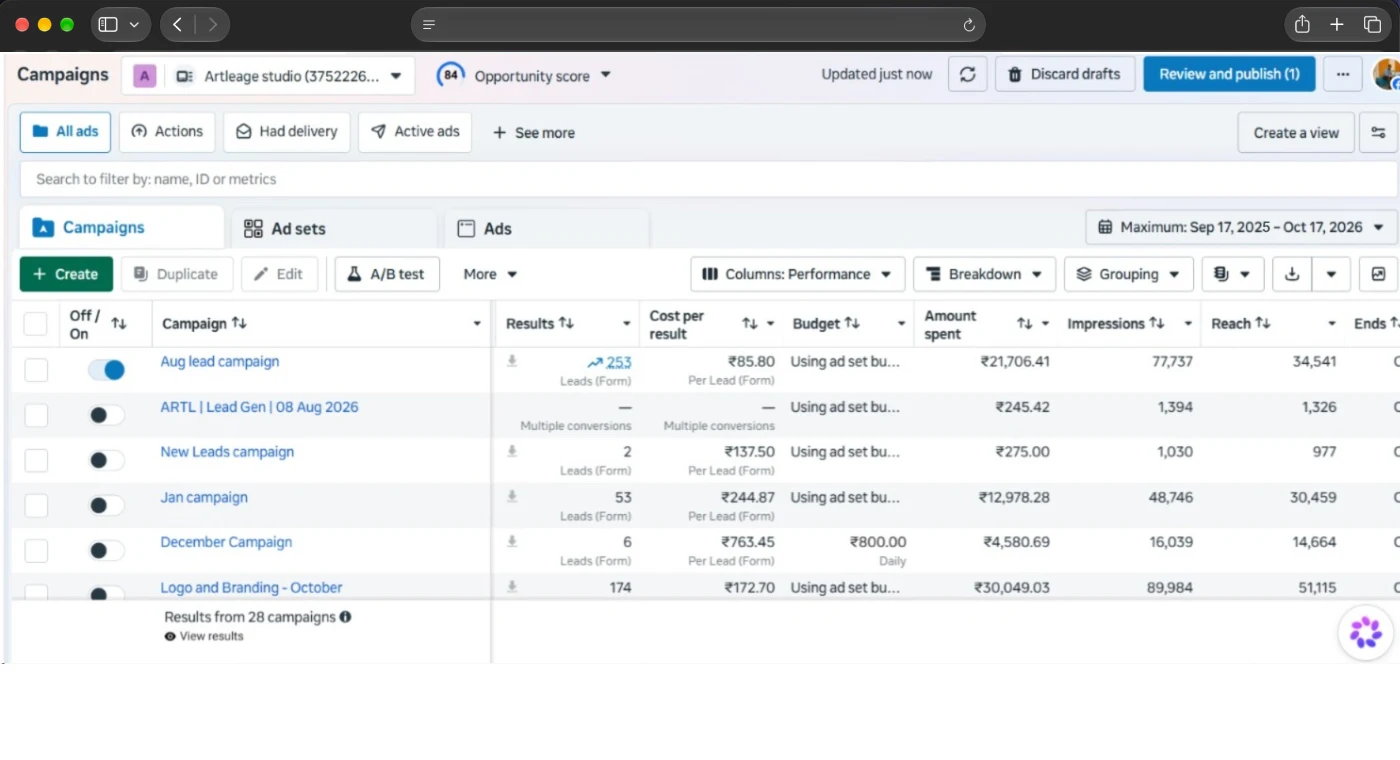Click the search filter input field
Image resolution: width=1400 pixels, height=760 pixels.
pos(708,179)
